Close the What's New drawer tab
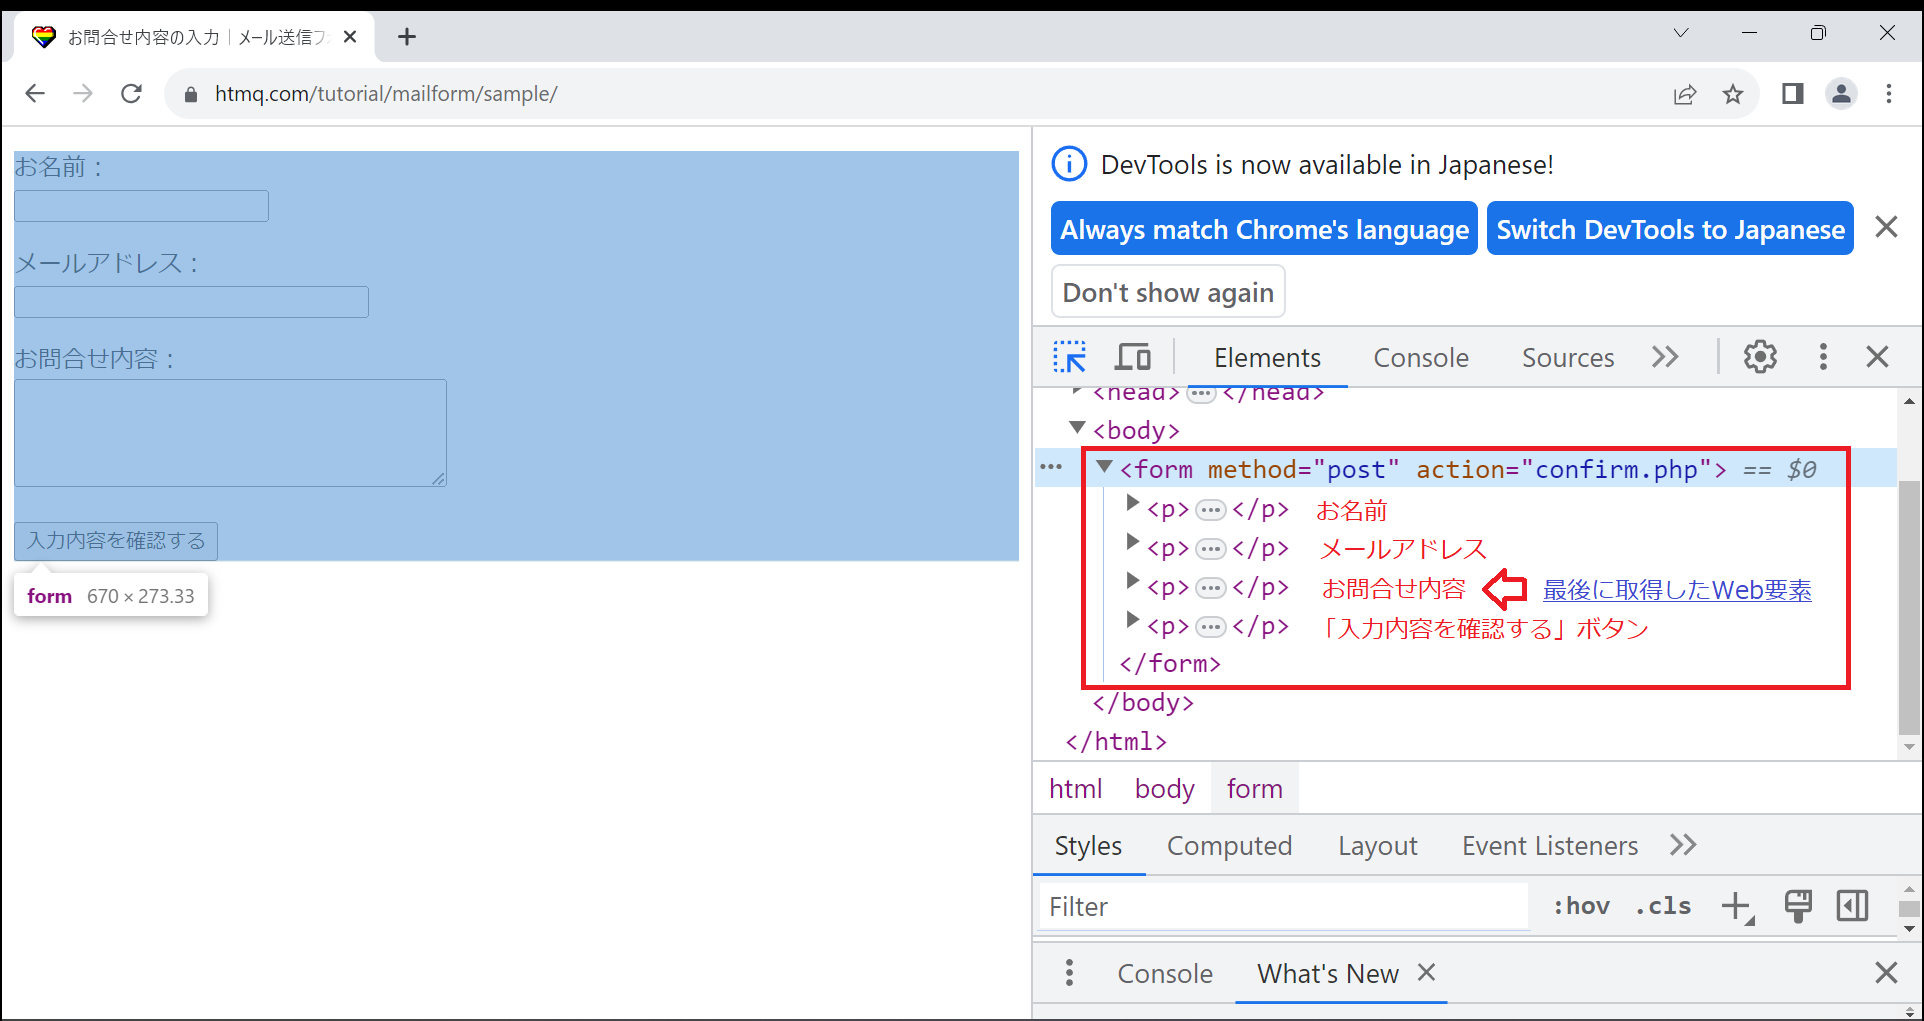The height and width of the screenshot is (1021, 1924). tap(1427, 972)
